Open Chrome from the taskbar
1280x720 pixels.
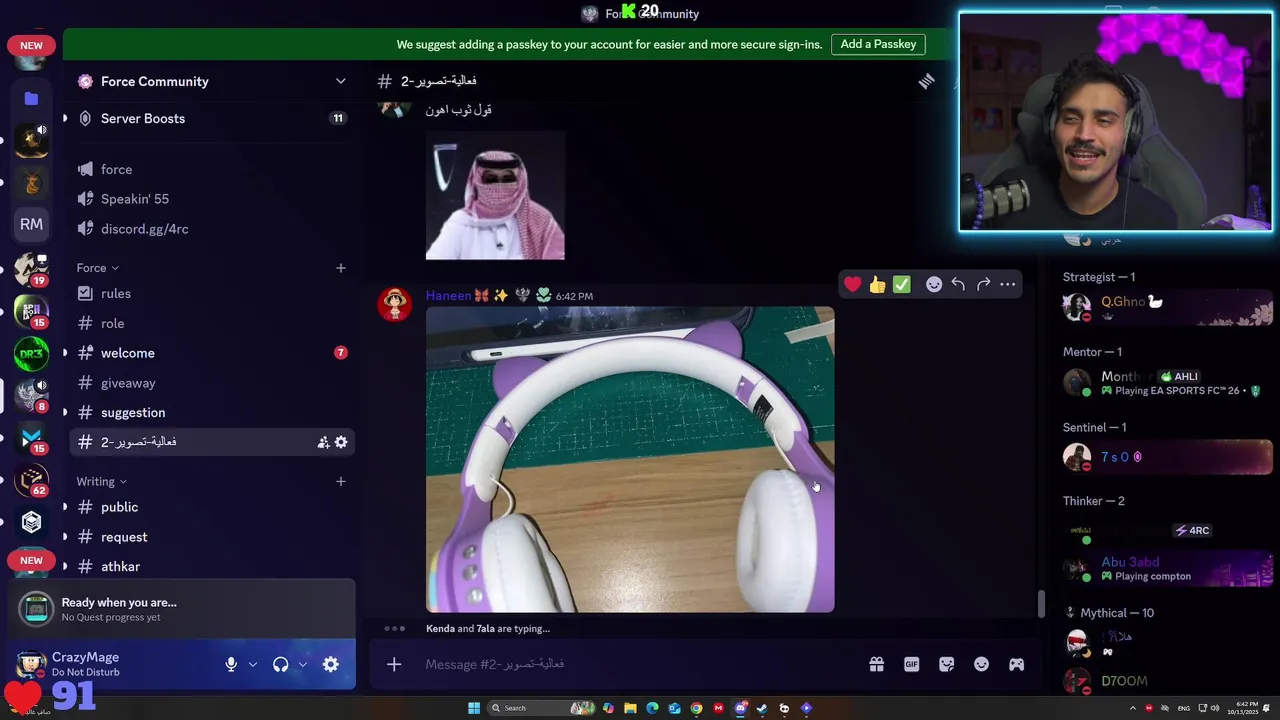[x=696, y=708]
